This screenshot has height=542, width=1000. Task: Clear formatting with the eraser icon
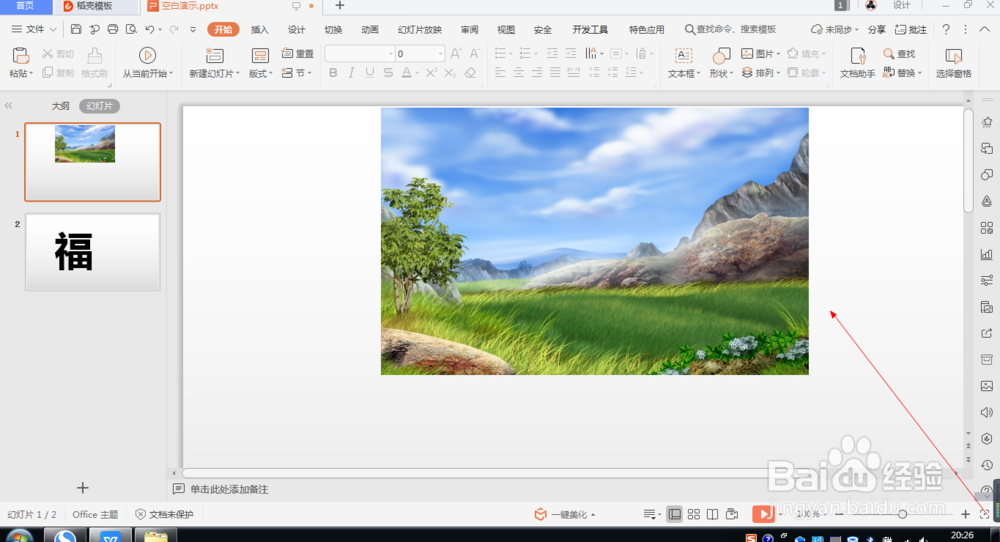coord(470,73)
